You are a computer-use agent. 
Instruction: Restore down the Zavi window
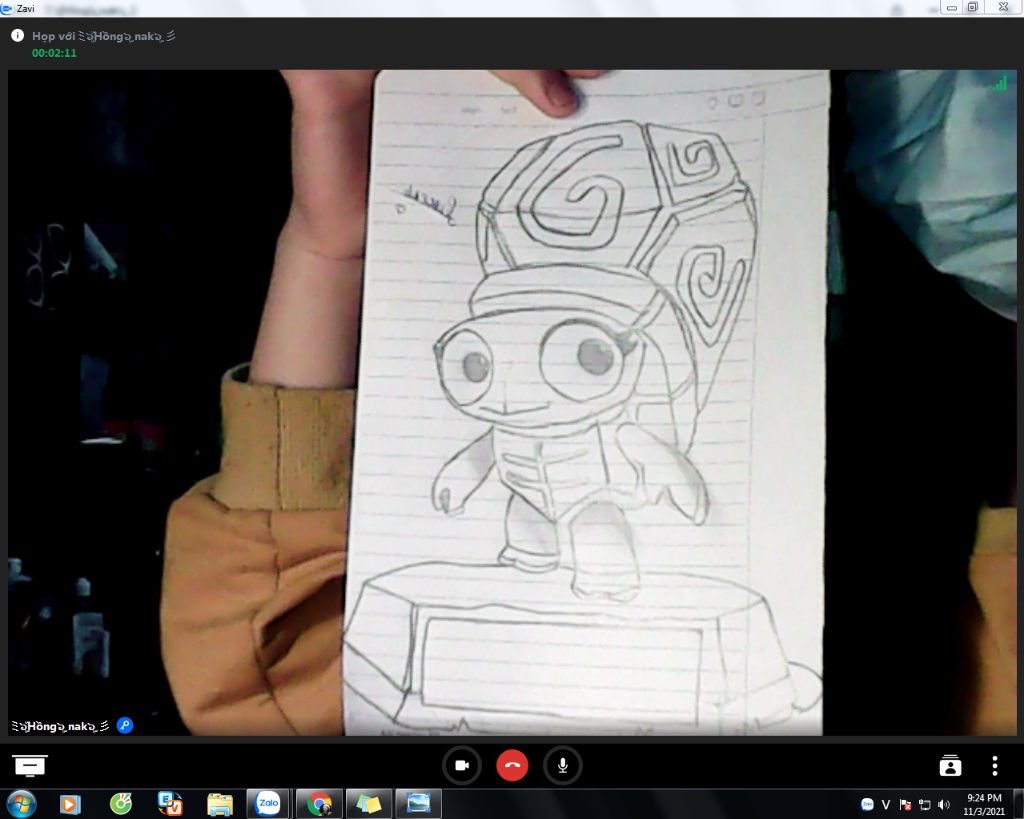[x=972, y=7]
